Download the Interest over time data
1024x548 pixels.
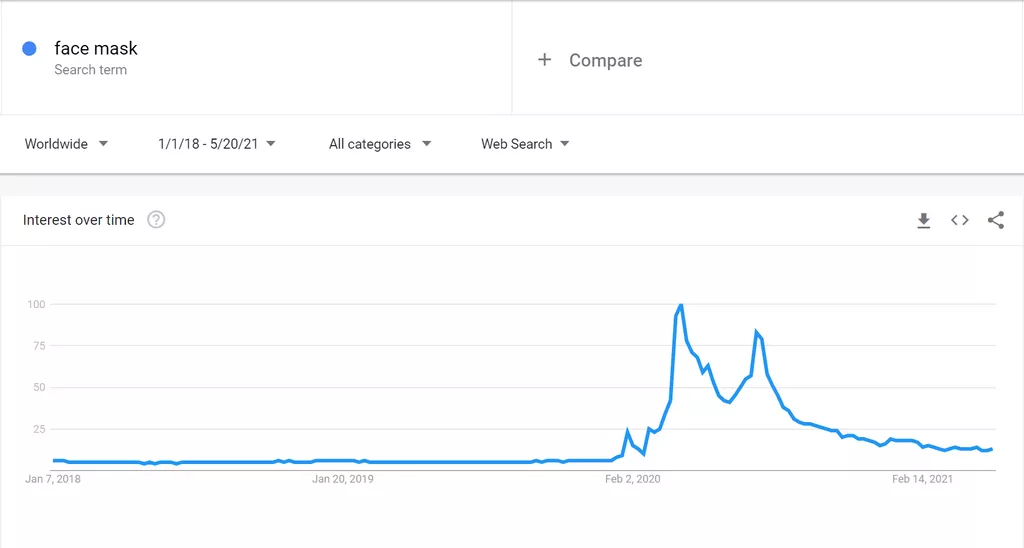(x=923, y=220)
